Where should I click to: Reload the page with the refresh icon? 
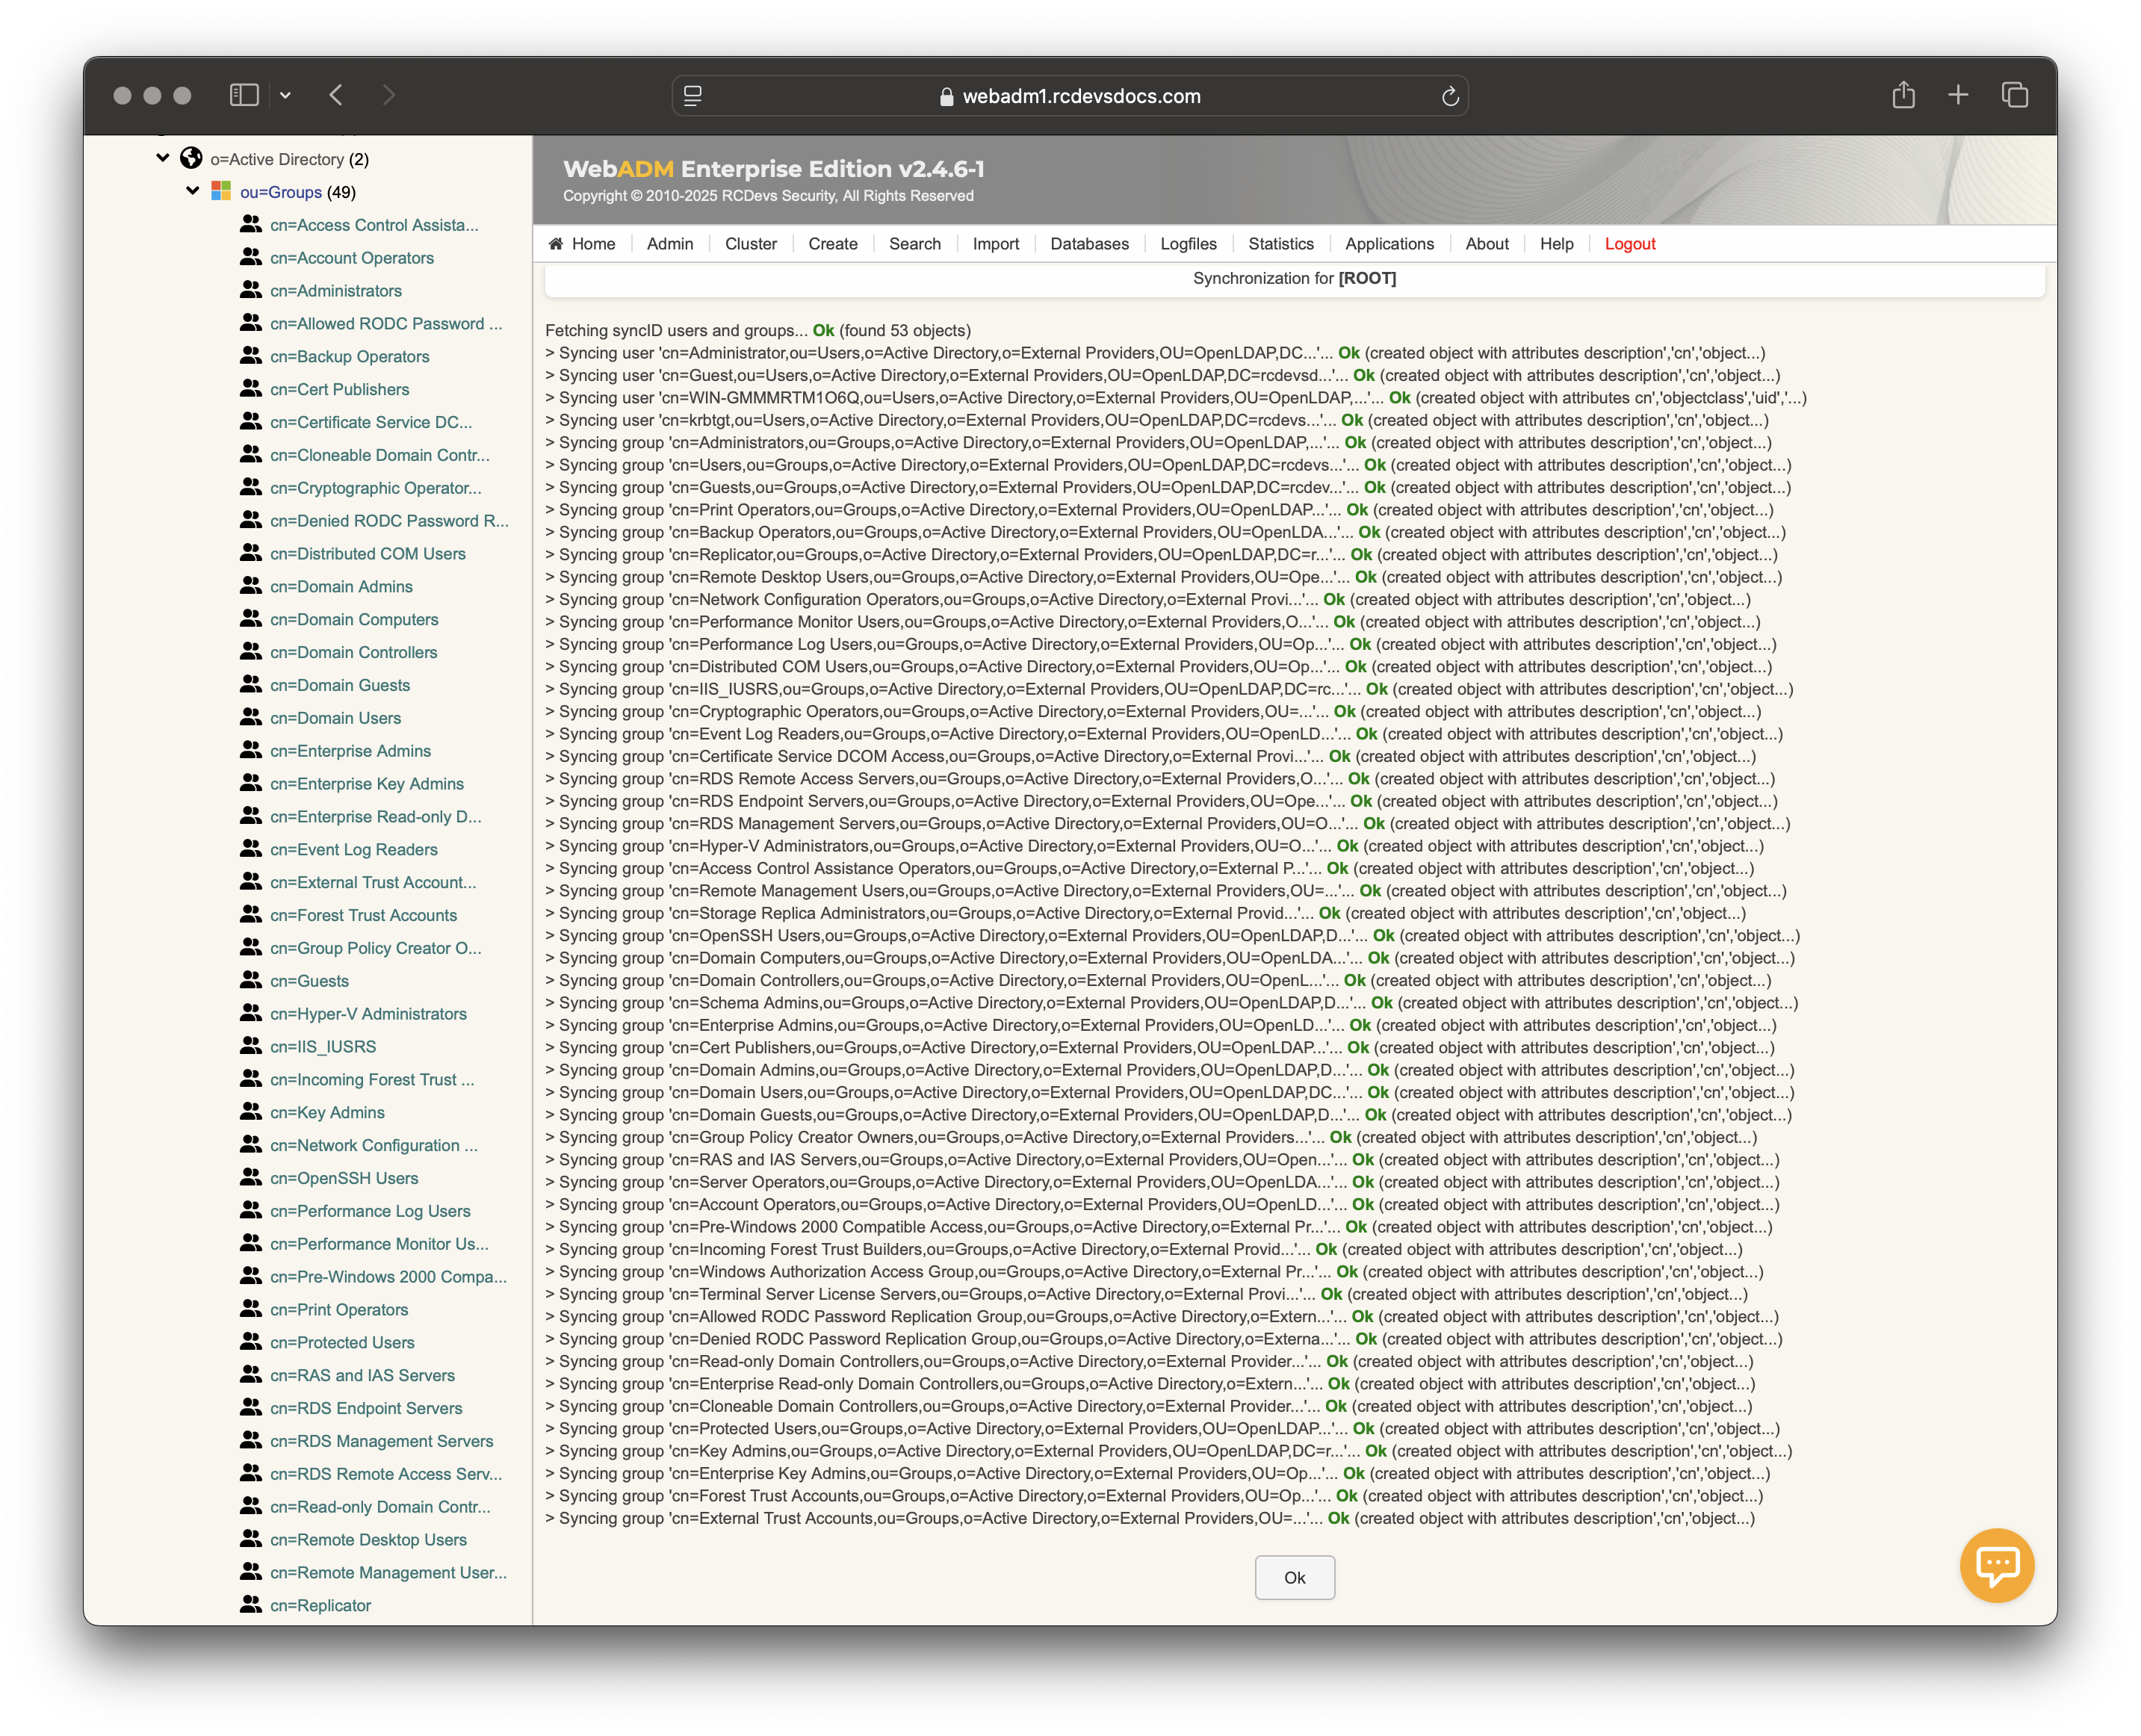click(1450, 96)
